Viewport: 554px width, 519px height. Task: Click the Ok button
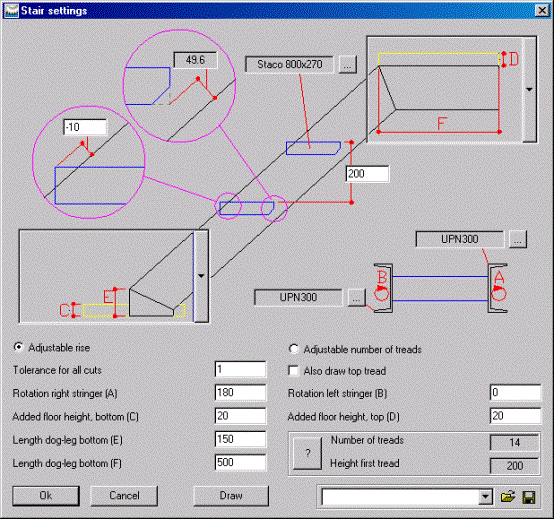coord(46,496)
